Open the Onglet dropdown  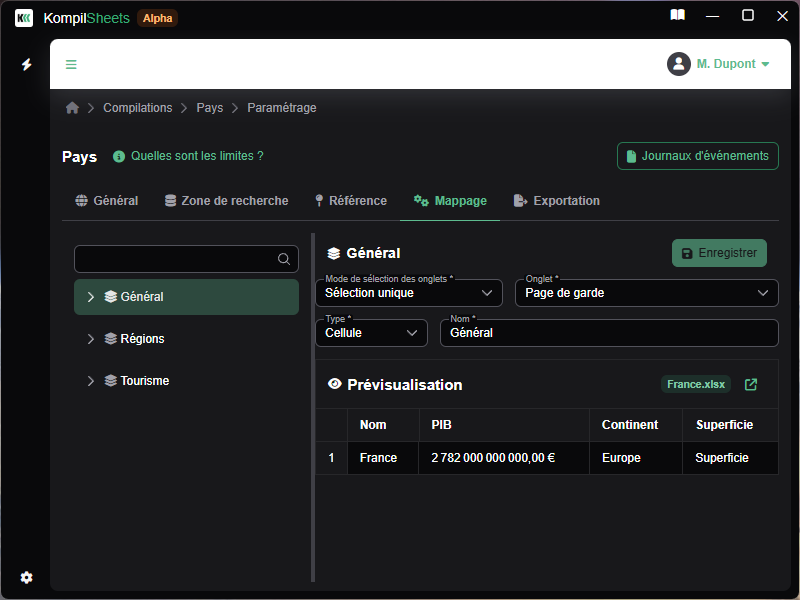[x=646, y=293]
